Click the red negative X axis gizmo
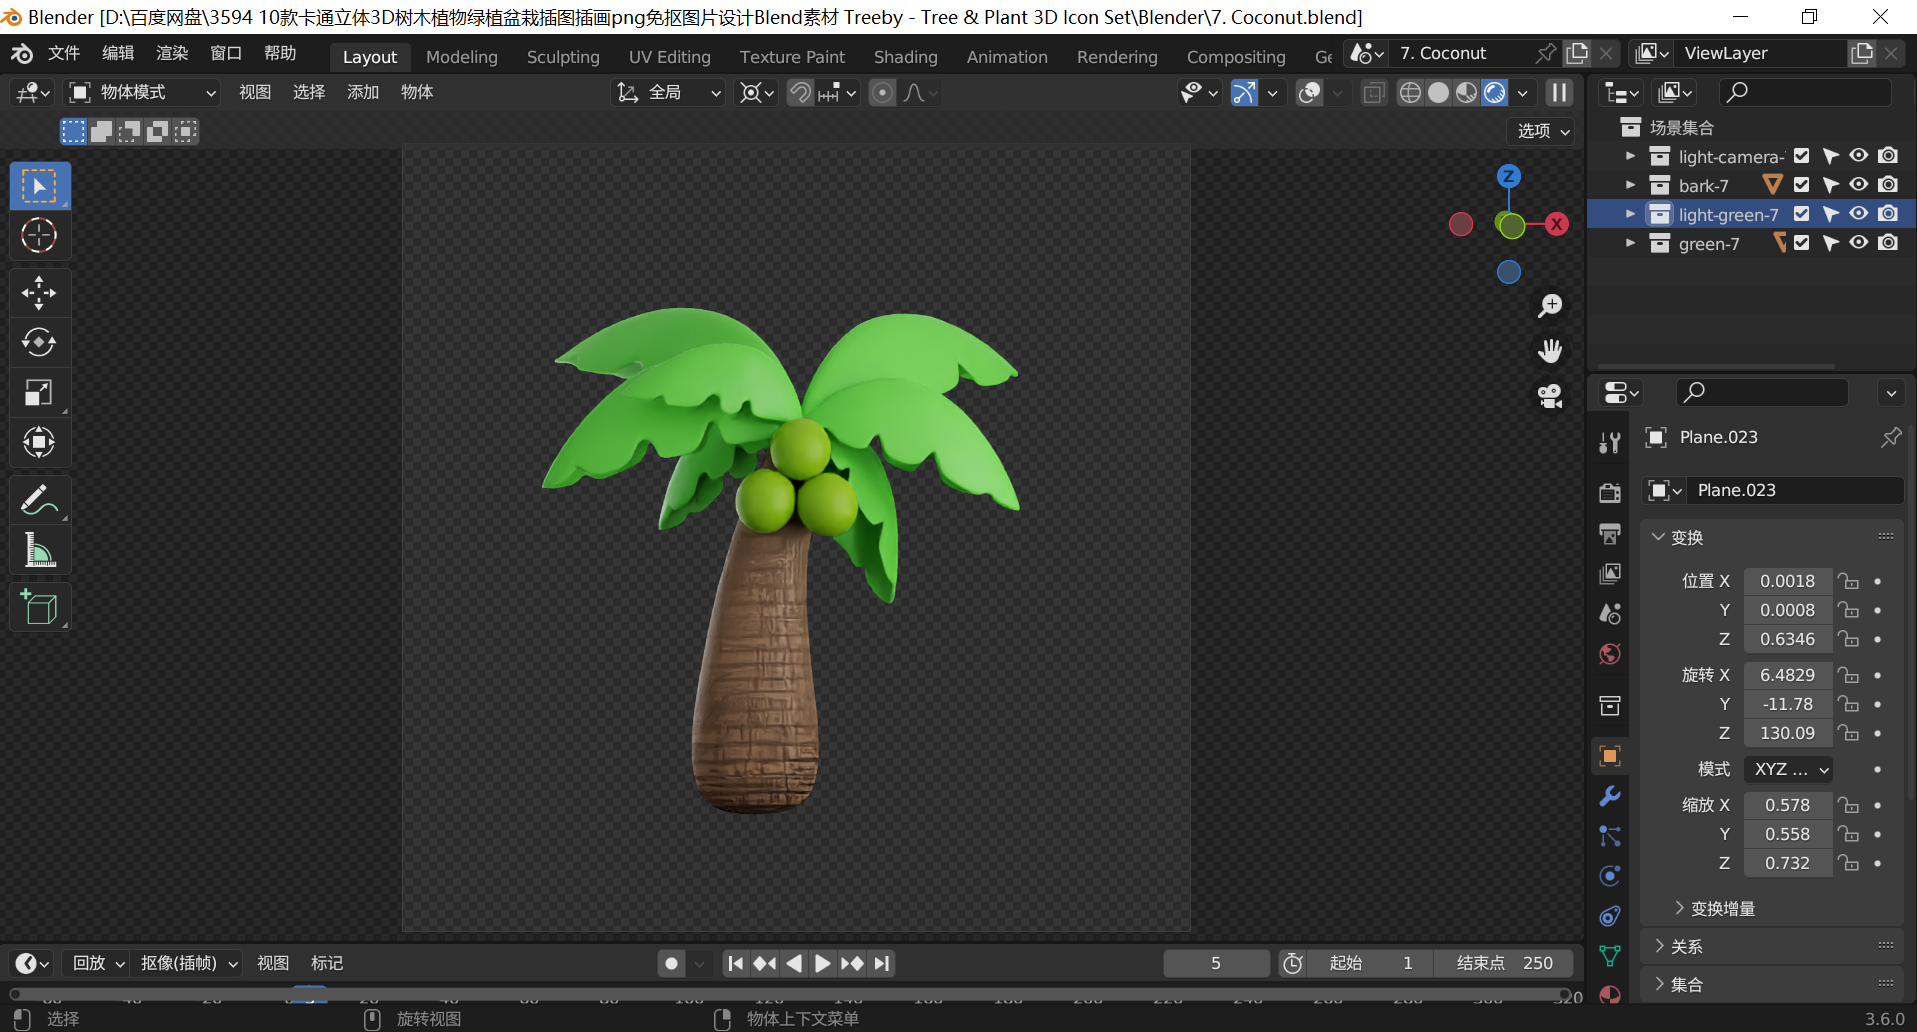The width and height of the screenshot is (1917, 1032). (1461, 224)
